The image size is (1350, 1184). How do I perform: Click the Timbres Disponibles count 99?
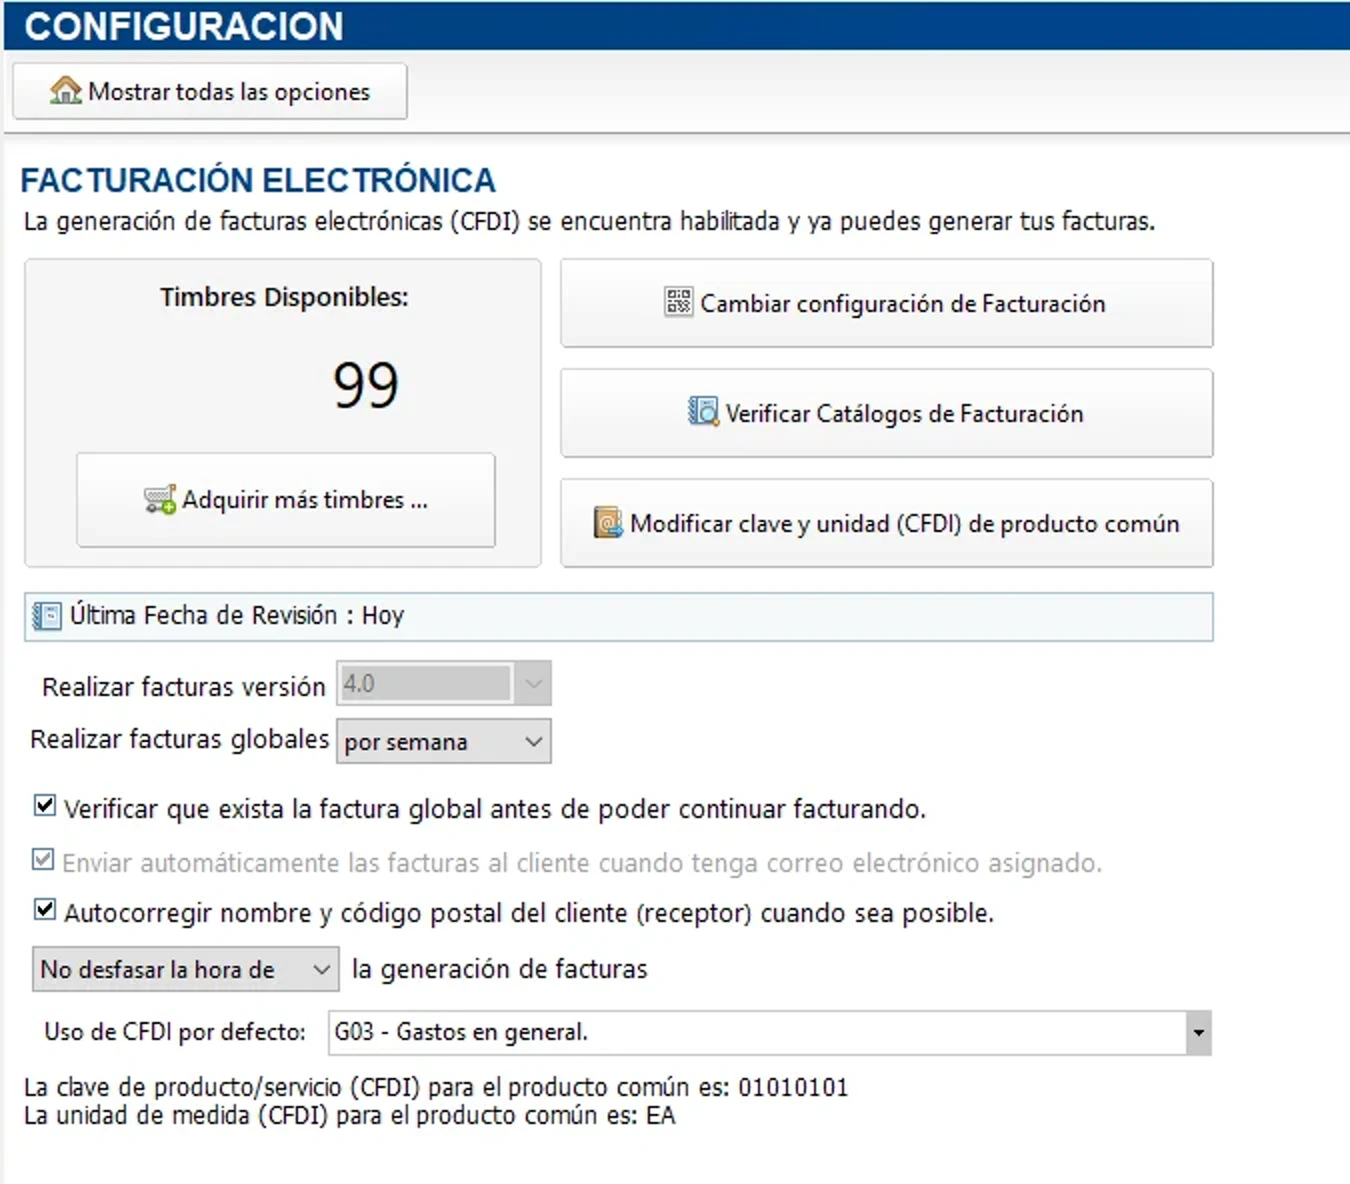(366, 385)
